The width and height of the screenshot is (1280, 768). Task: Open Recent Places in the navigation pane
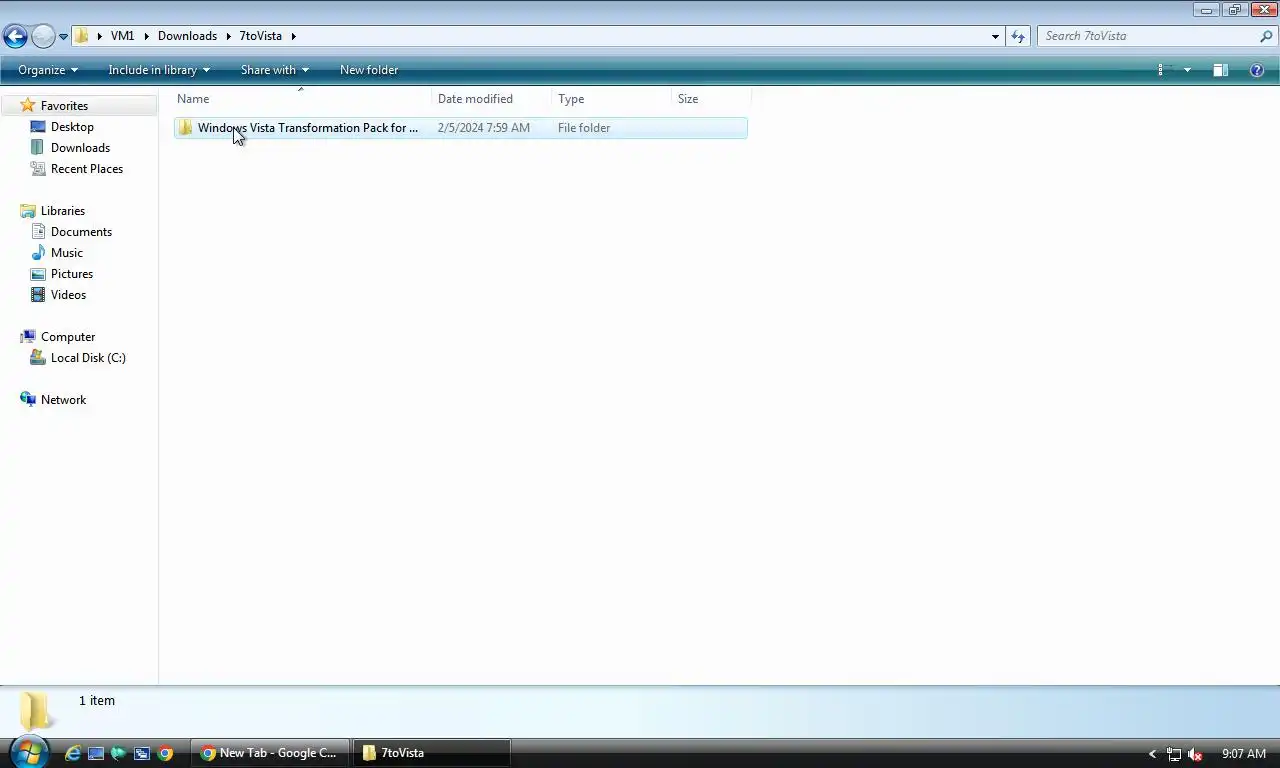pos(87,169)
